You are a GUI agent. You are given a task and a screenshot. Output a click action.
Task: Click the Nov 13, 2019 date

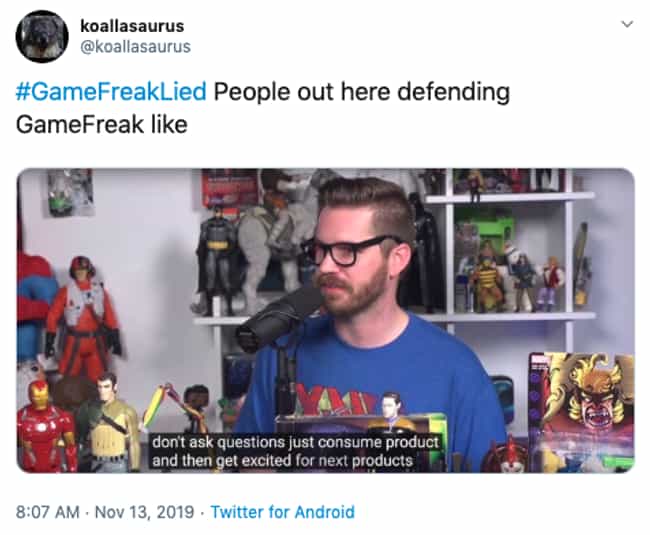point(144,512)
